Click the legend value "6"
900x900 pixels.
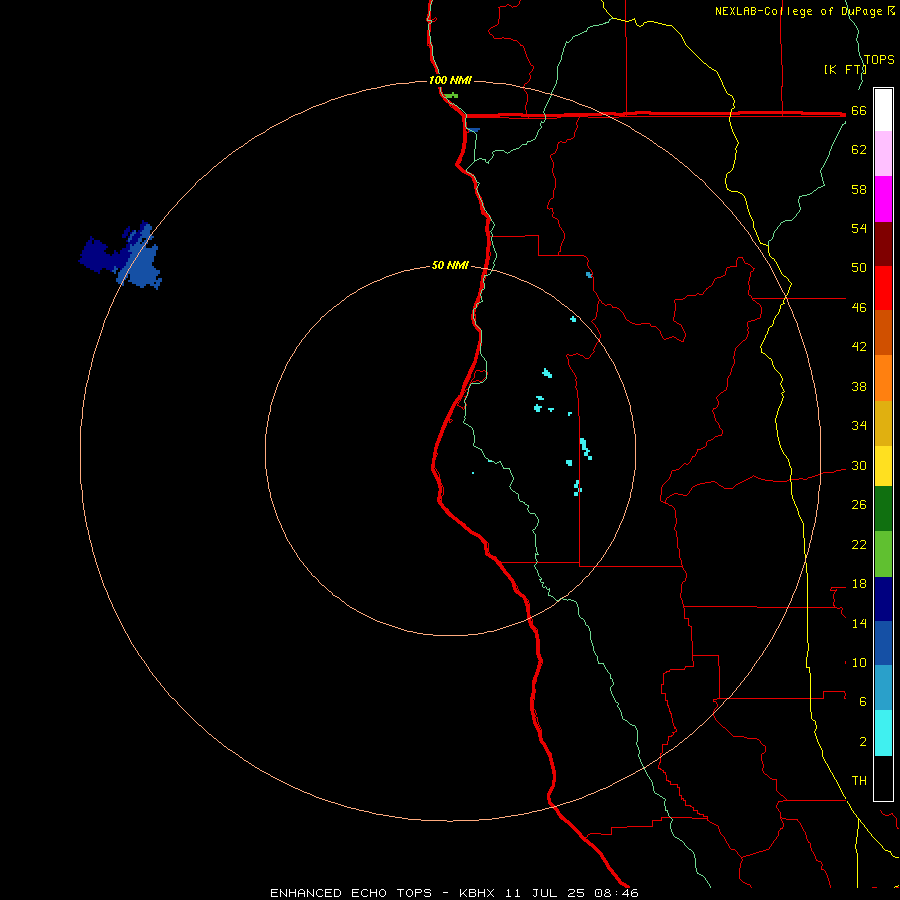[863, 702]
